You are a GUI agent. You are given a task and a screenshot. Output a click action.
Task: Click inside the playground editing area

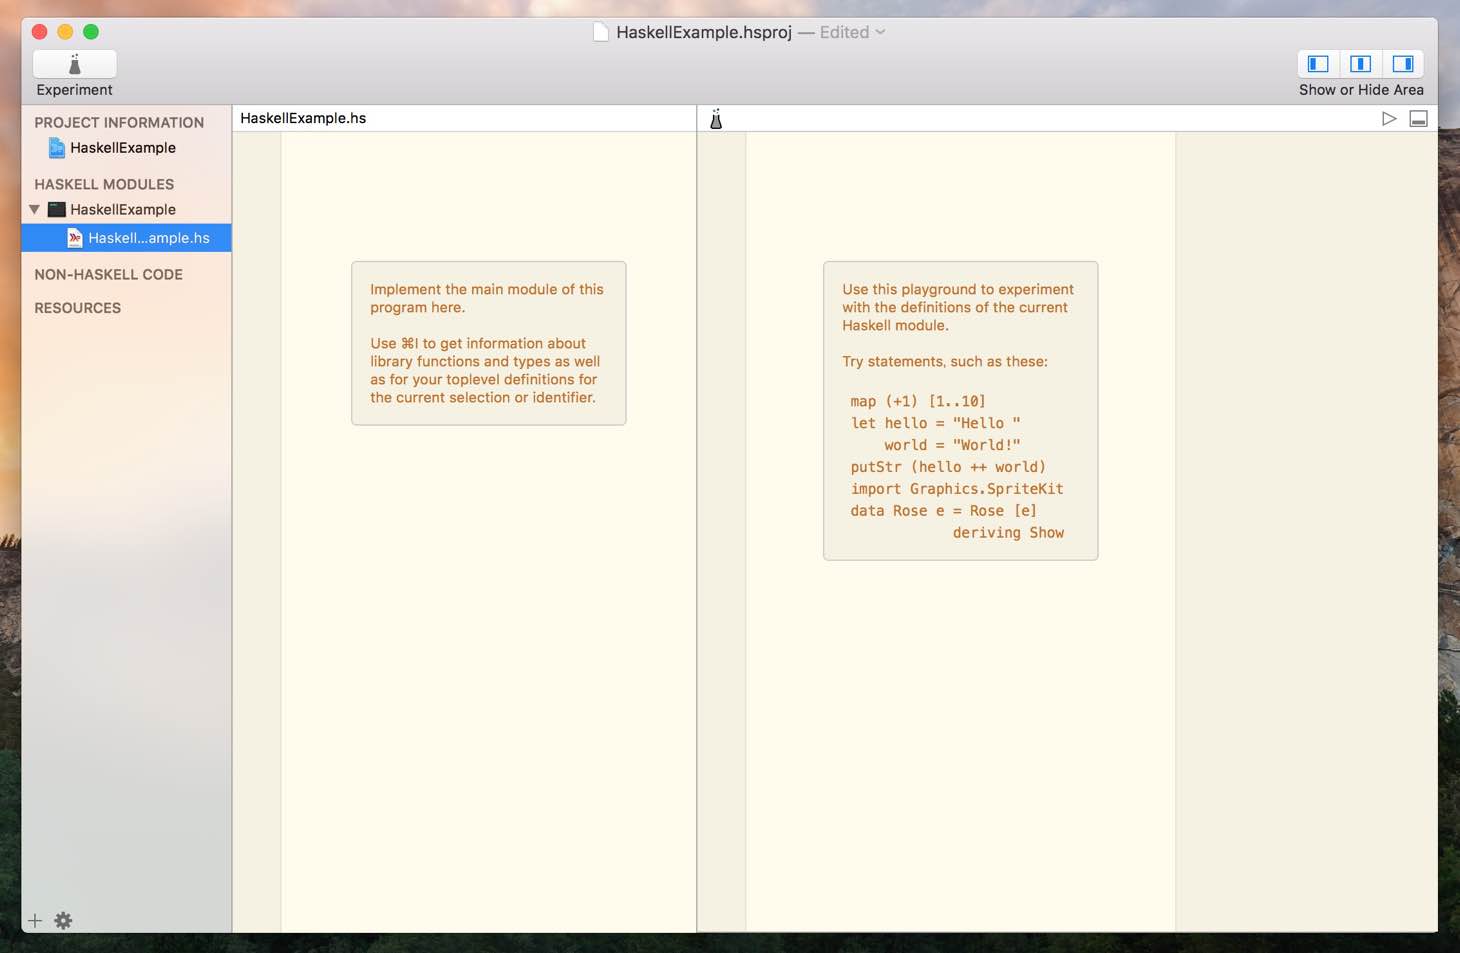[960, 720]
